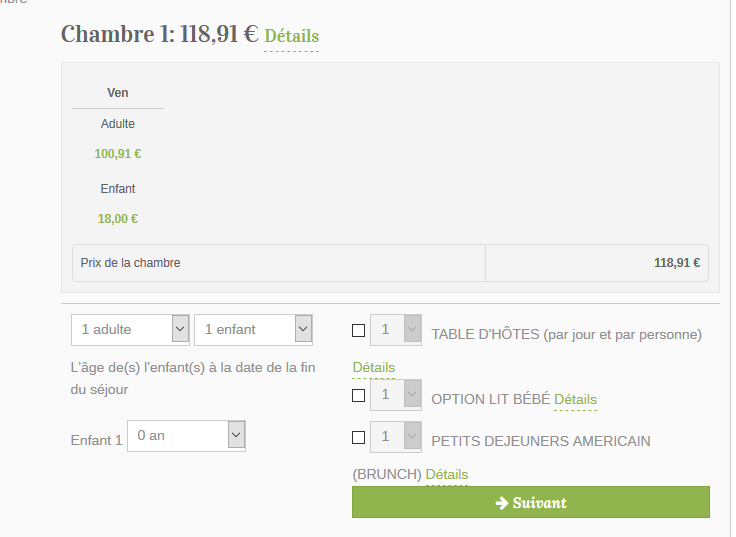This screenshot has height=537, width=736.
Task: Click the Enfant price 18,00 €
Action: (118, 219)
